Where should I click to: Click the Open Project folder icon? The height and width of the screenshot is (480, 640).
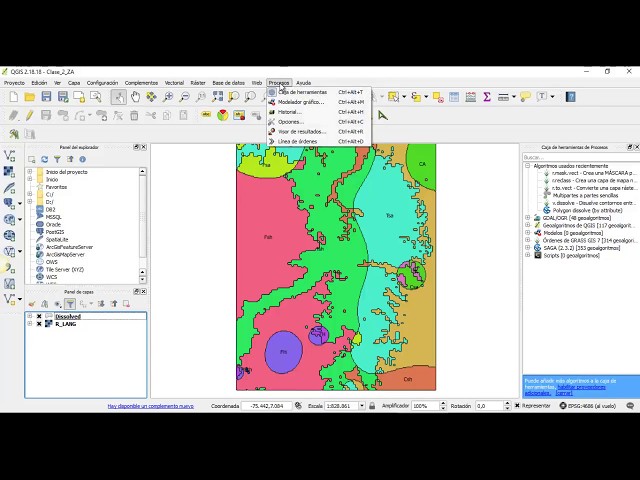click(30, 97)
